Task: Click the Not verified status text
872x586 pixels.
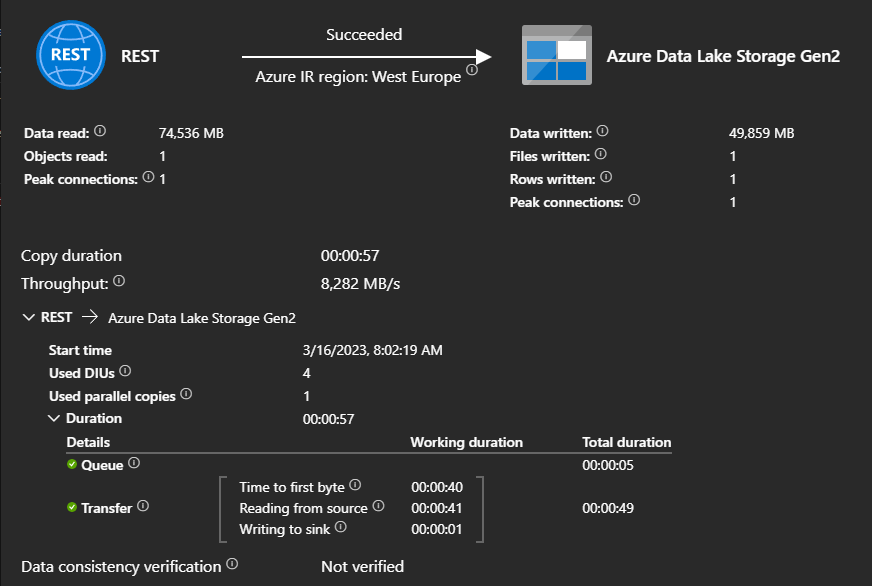Action: tap(363, 567)
